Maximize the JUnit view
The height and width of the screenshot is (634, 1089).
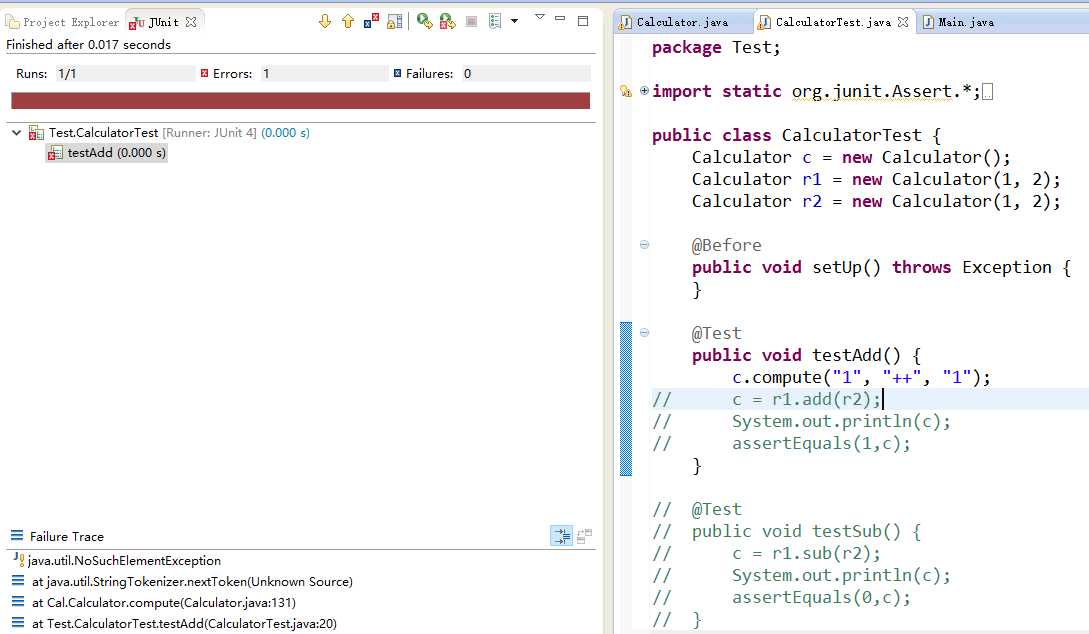tap(583, 21)
